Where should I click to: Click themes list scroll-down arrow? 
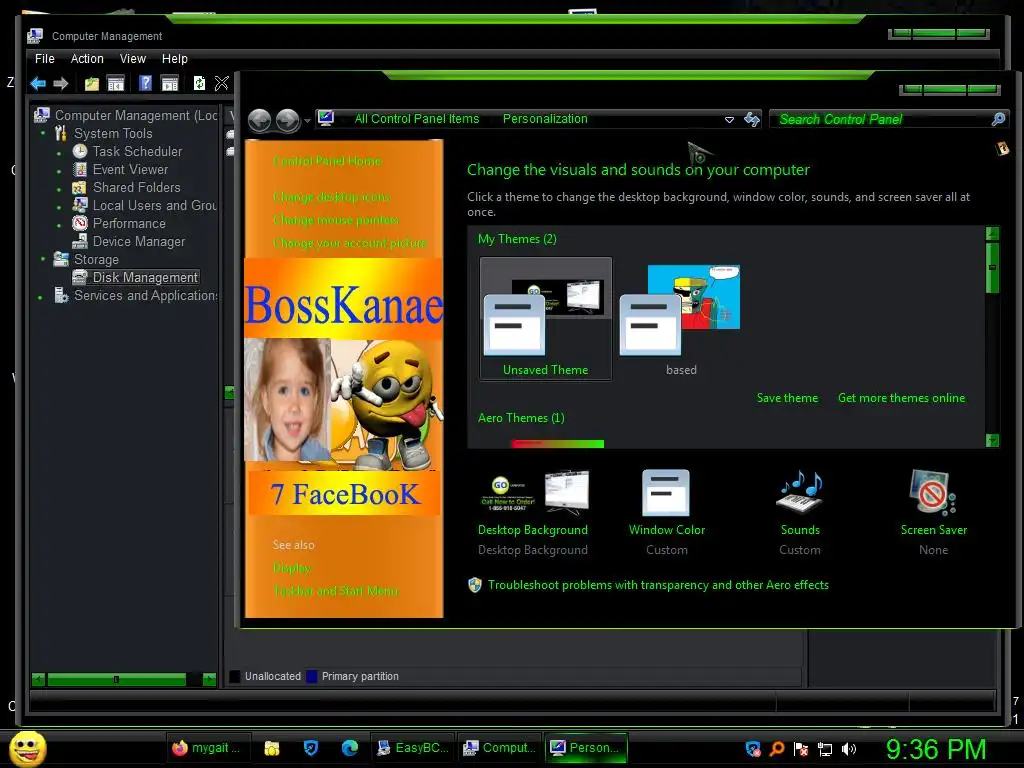(x=992, y=441)
